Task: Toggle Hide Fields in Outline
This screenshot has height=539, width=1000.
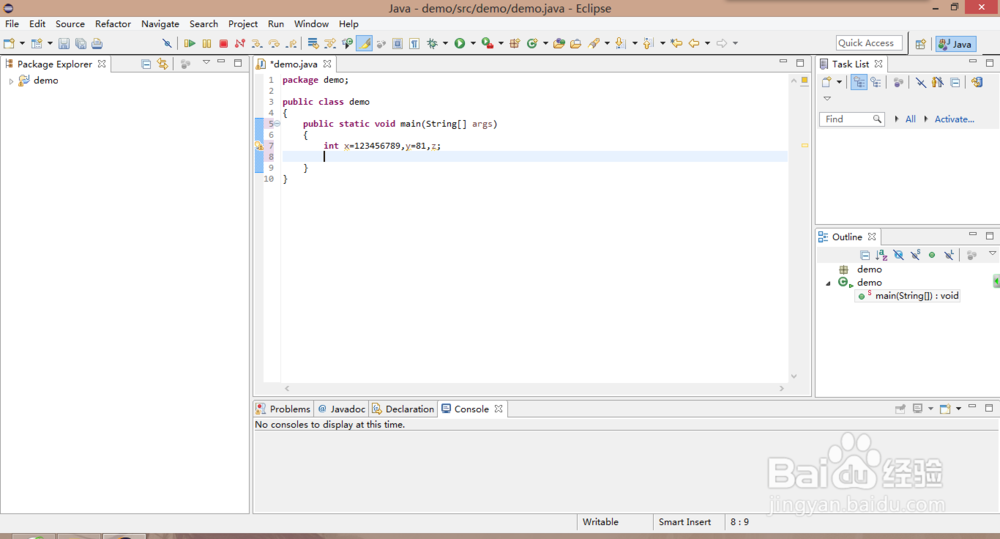Action: pyautogui.click(x=899, y=255)
